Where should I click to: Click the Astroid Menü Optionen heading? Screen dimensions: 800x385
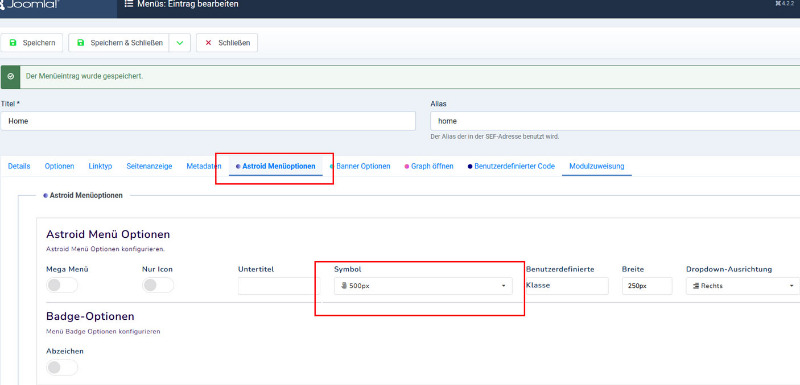tap(108, 235)
